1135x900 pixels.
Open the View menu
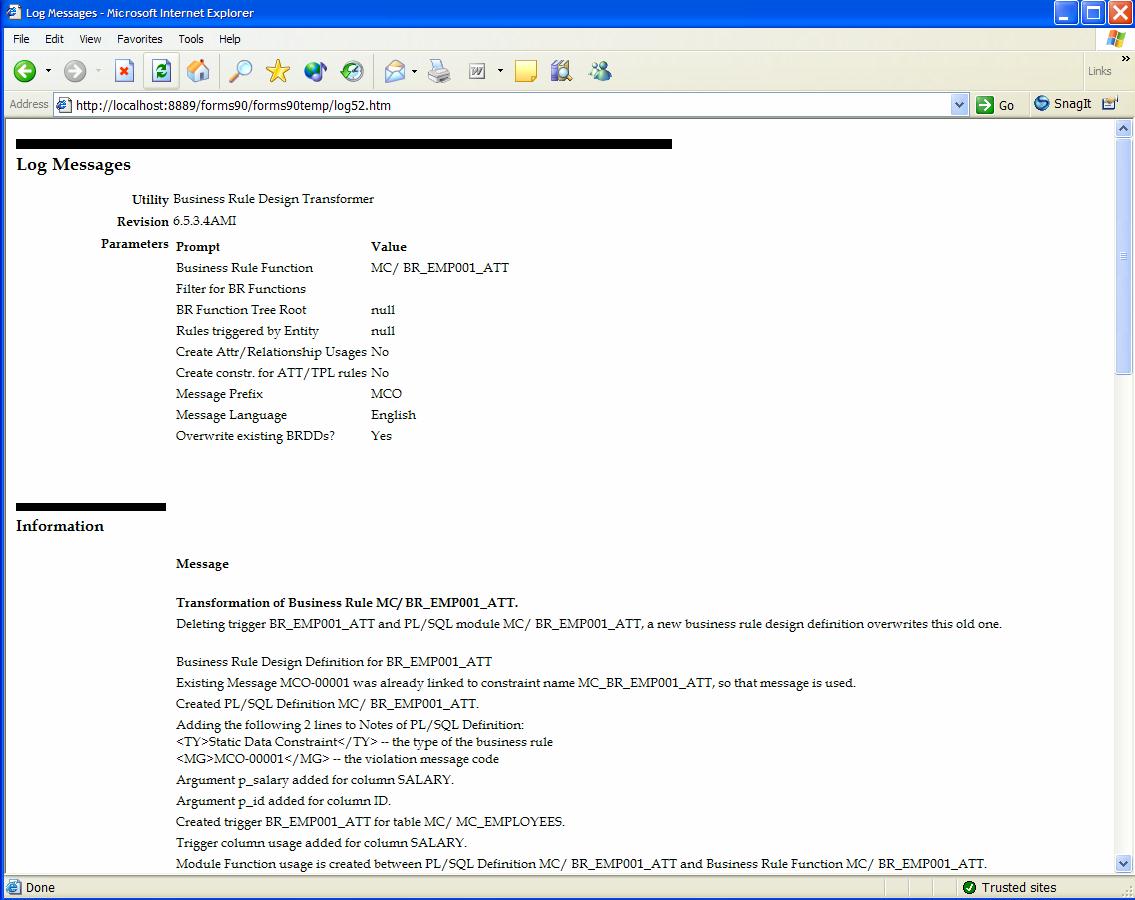pyautogui.click(x=90, y=39)
